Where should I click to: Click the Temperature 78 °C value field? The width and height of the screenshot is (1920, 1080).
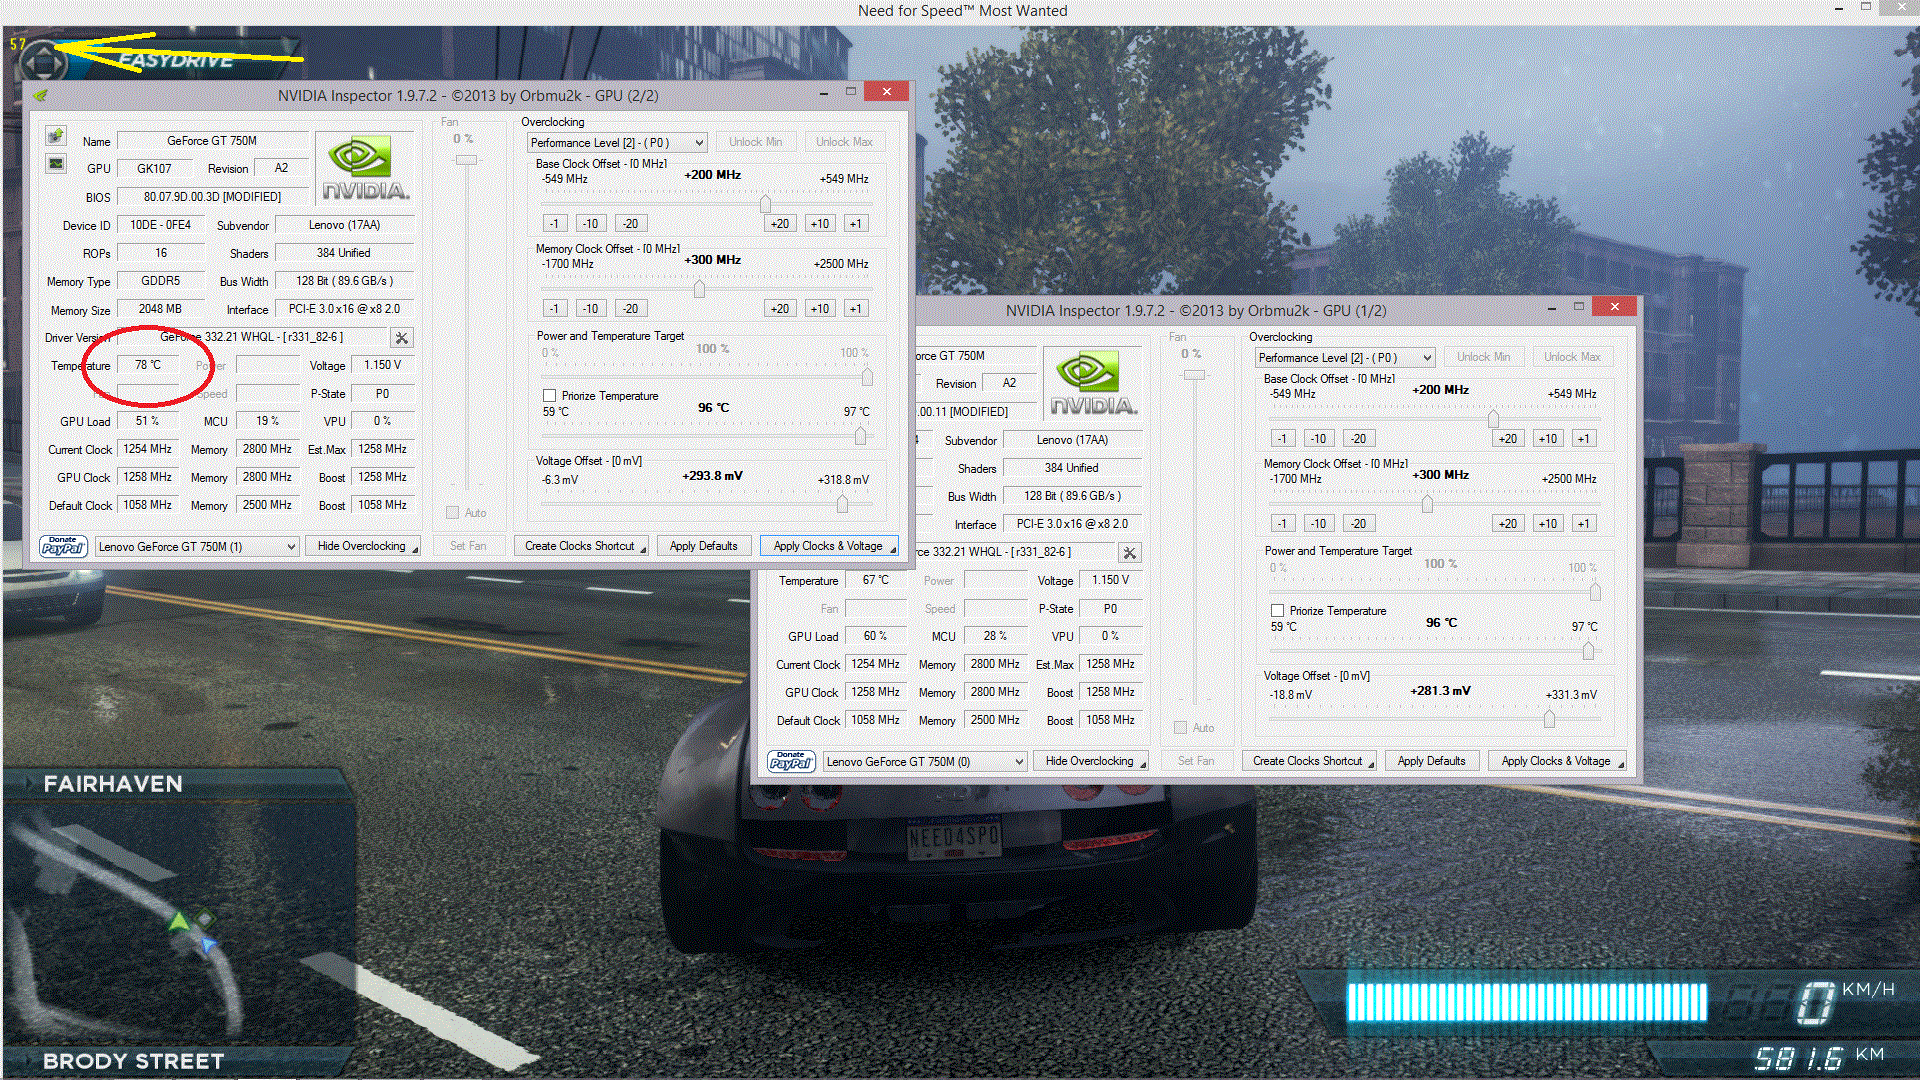click(148, 365)
